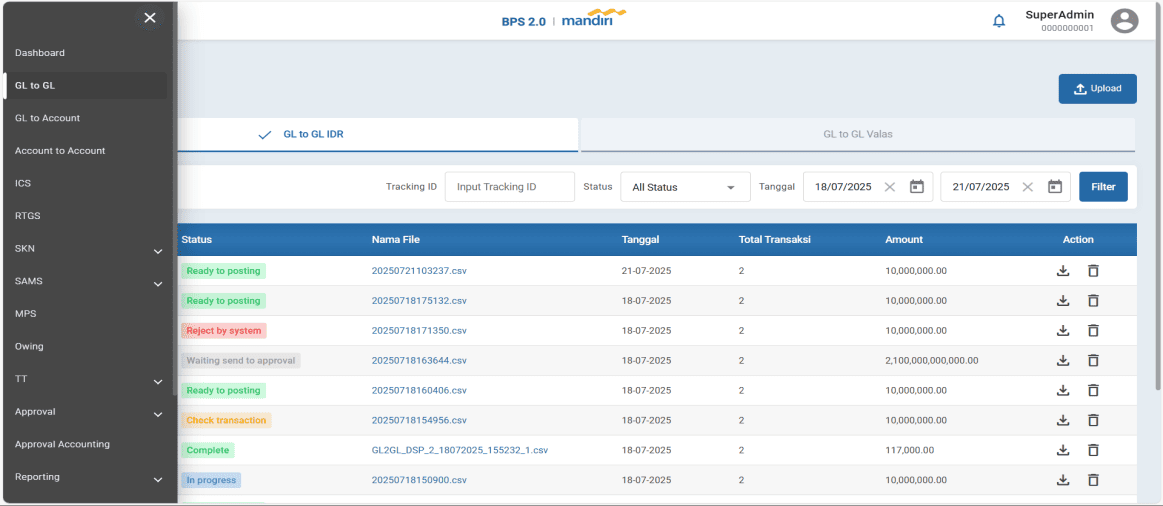Open link GL2GL_DSP_2_18072025_155232_1.csv

(460, 450)
